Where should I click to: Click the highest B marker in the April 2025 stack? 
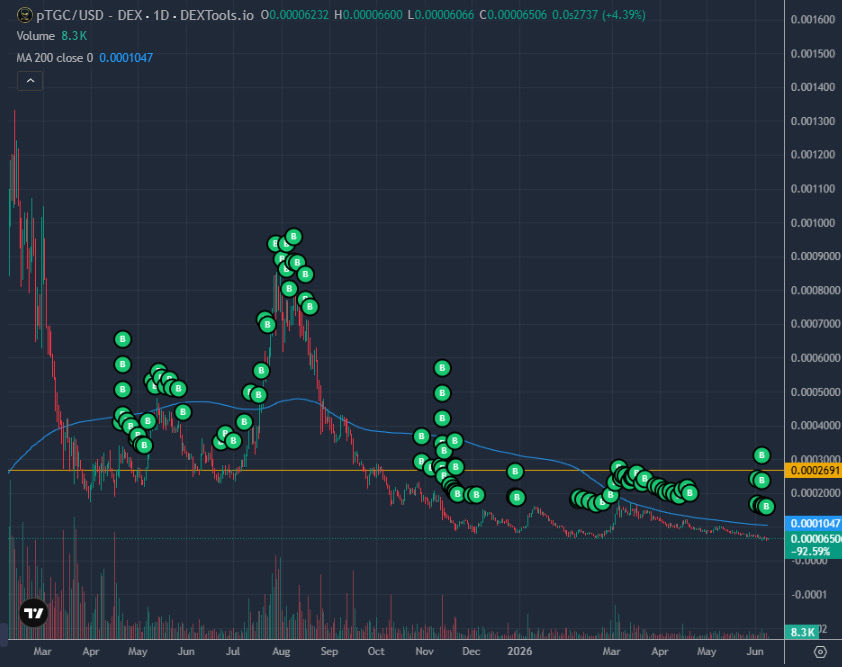pyautogui.click(x=122, y=339)
